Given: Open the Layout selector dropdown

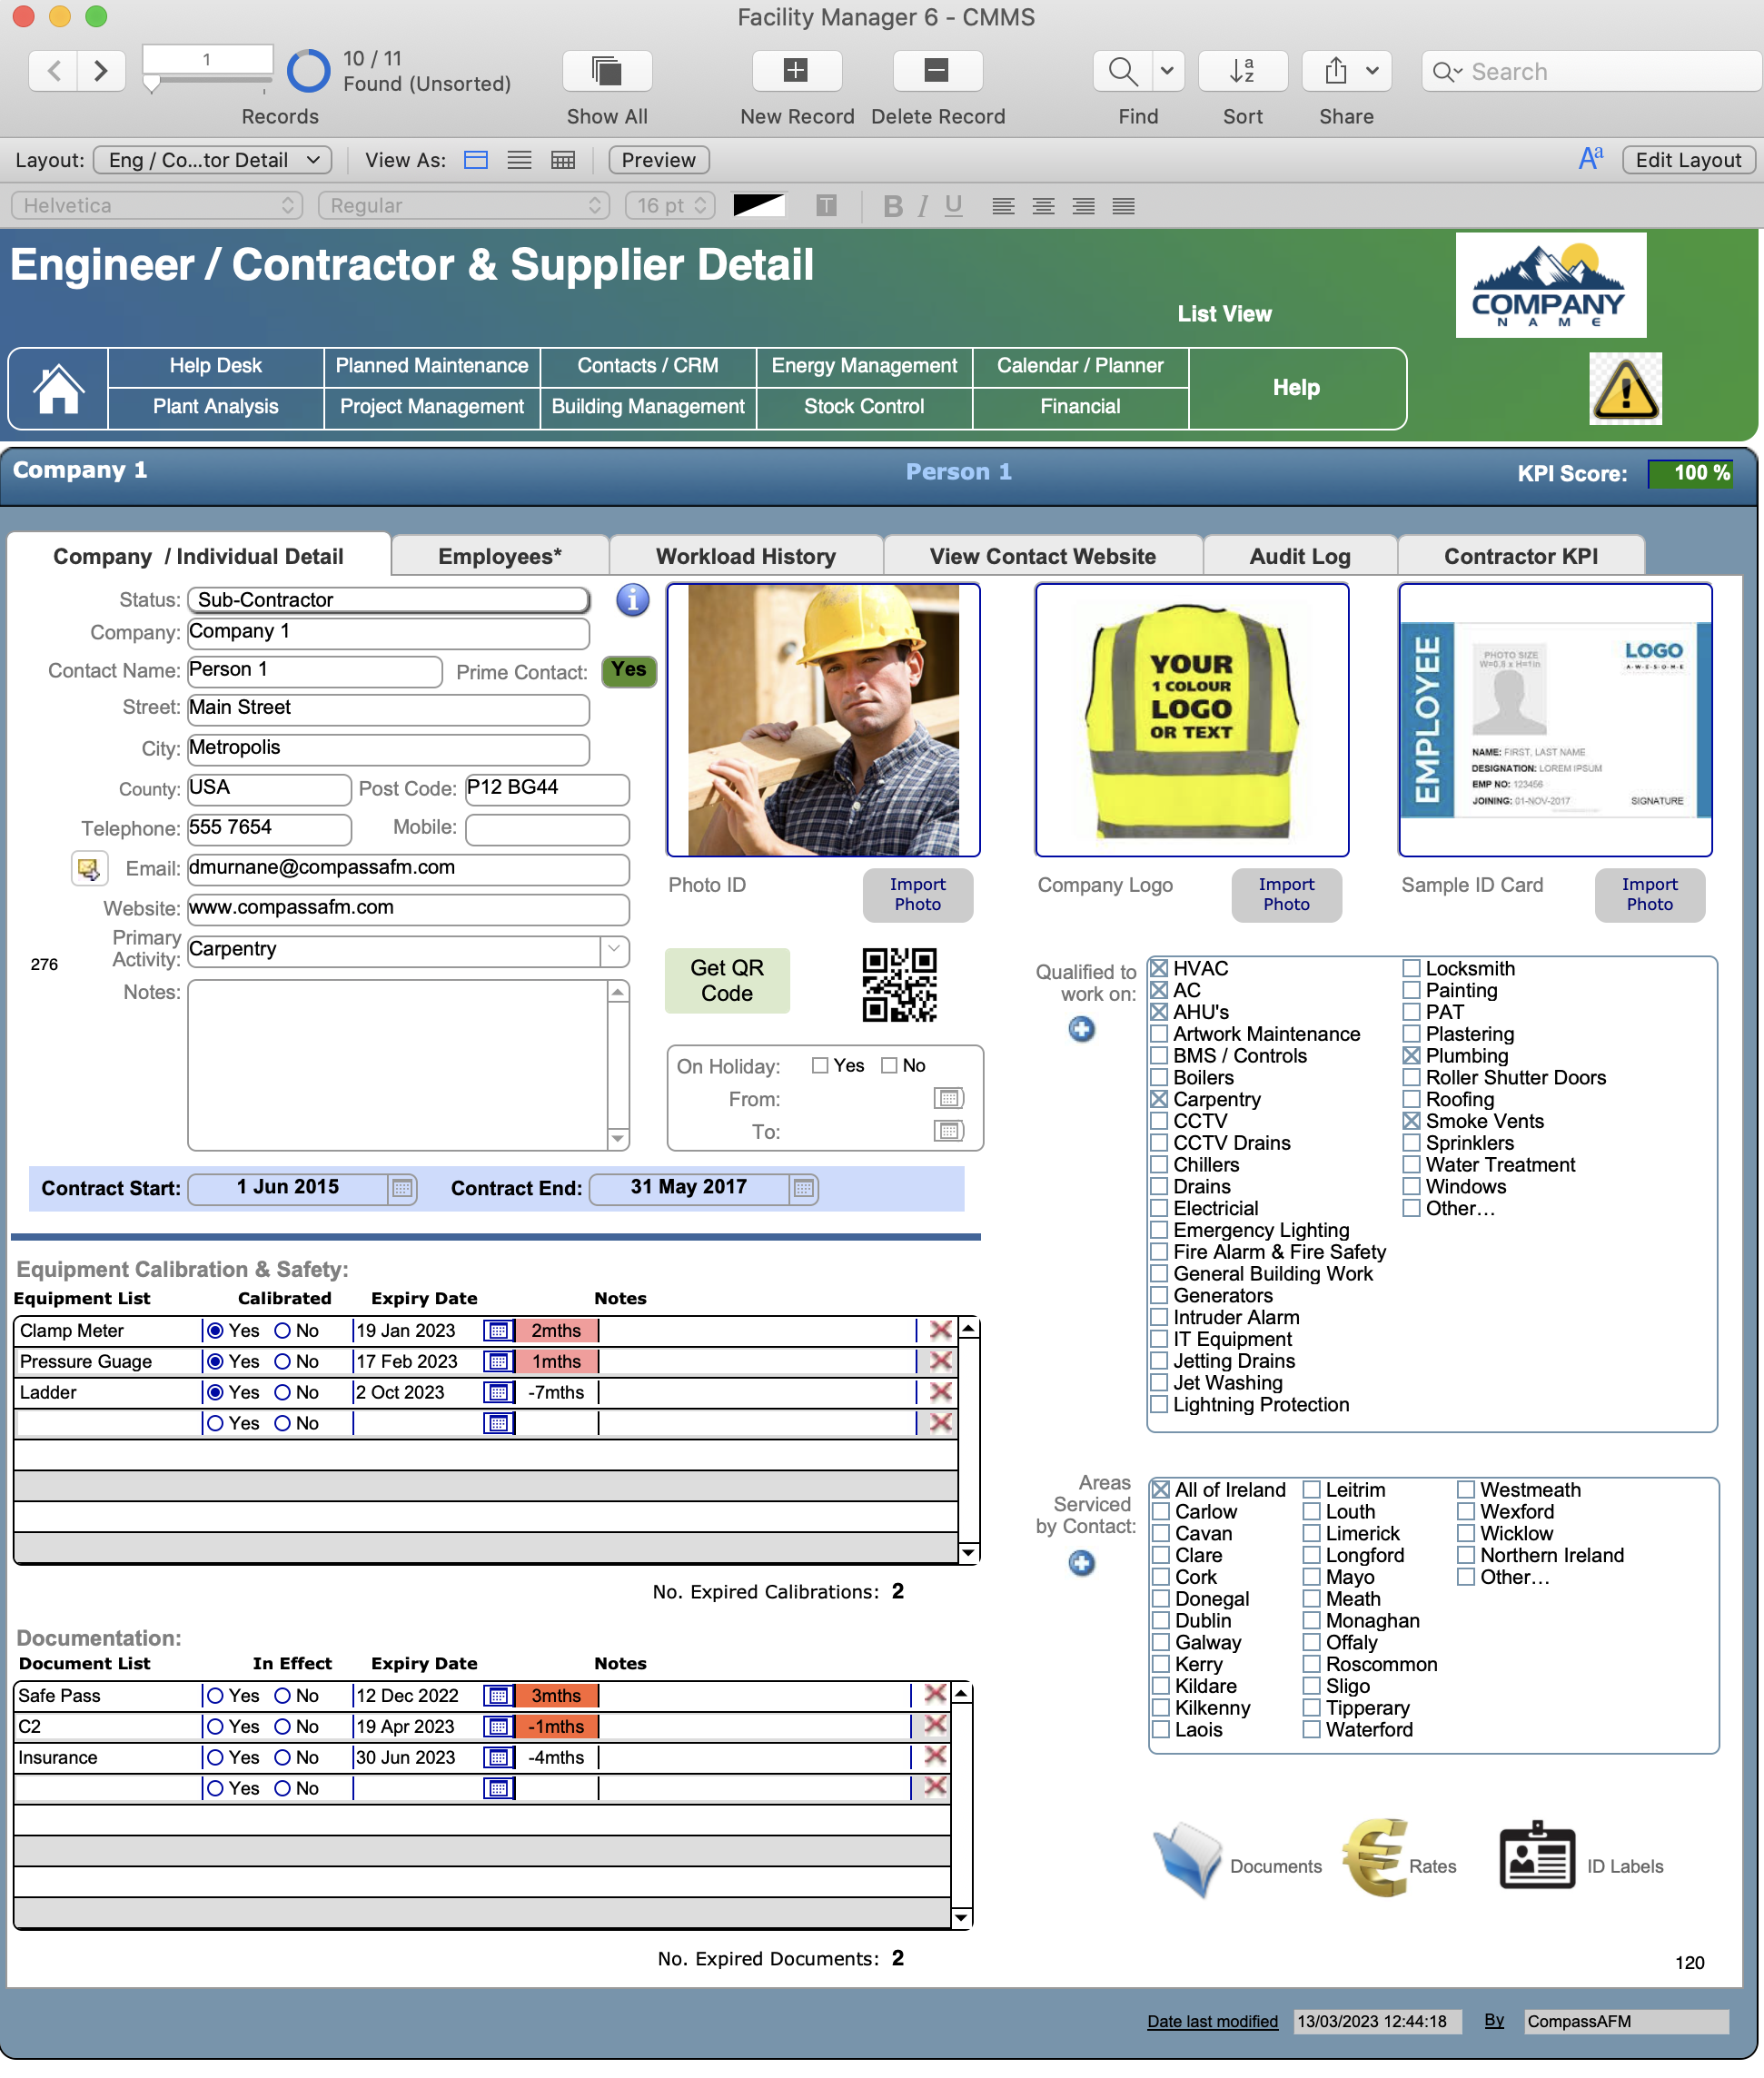Looking at the screenshot, I should click(212, 160).
